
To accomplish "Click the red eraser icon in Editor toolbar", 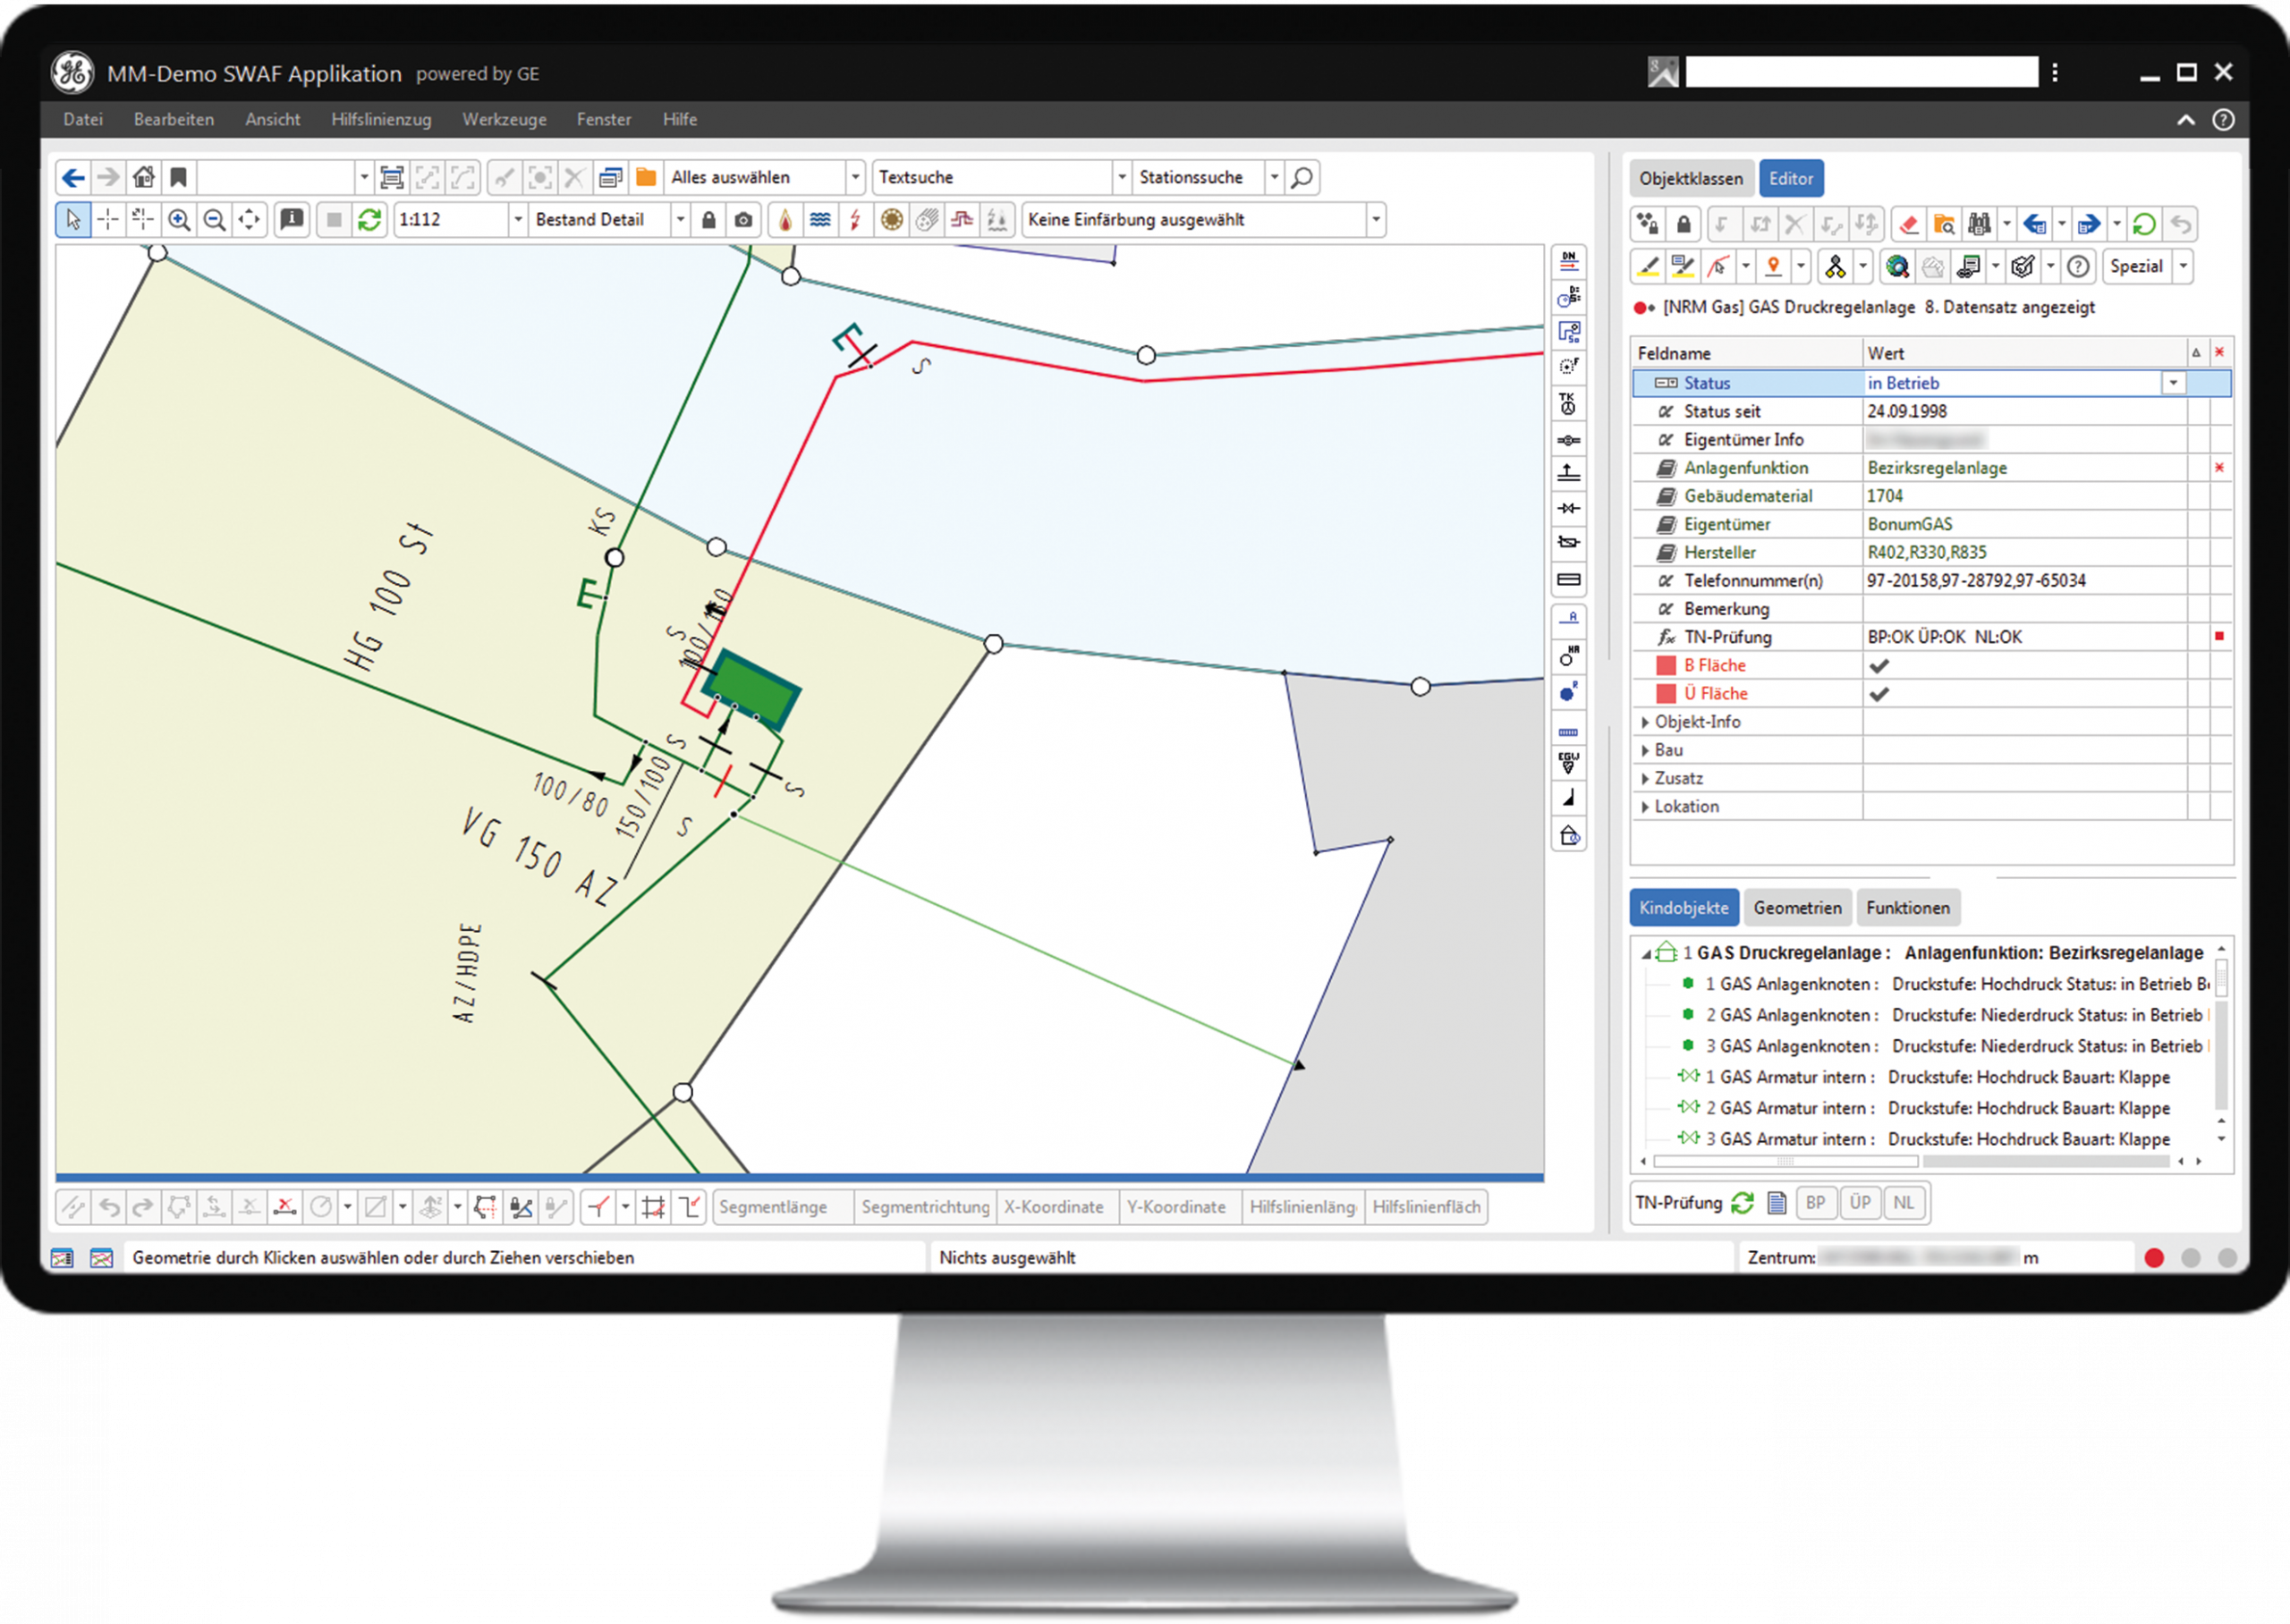I will click(1908, 225).
